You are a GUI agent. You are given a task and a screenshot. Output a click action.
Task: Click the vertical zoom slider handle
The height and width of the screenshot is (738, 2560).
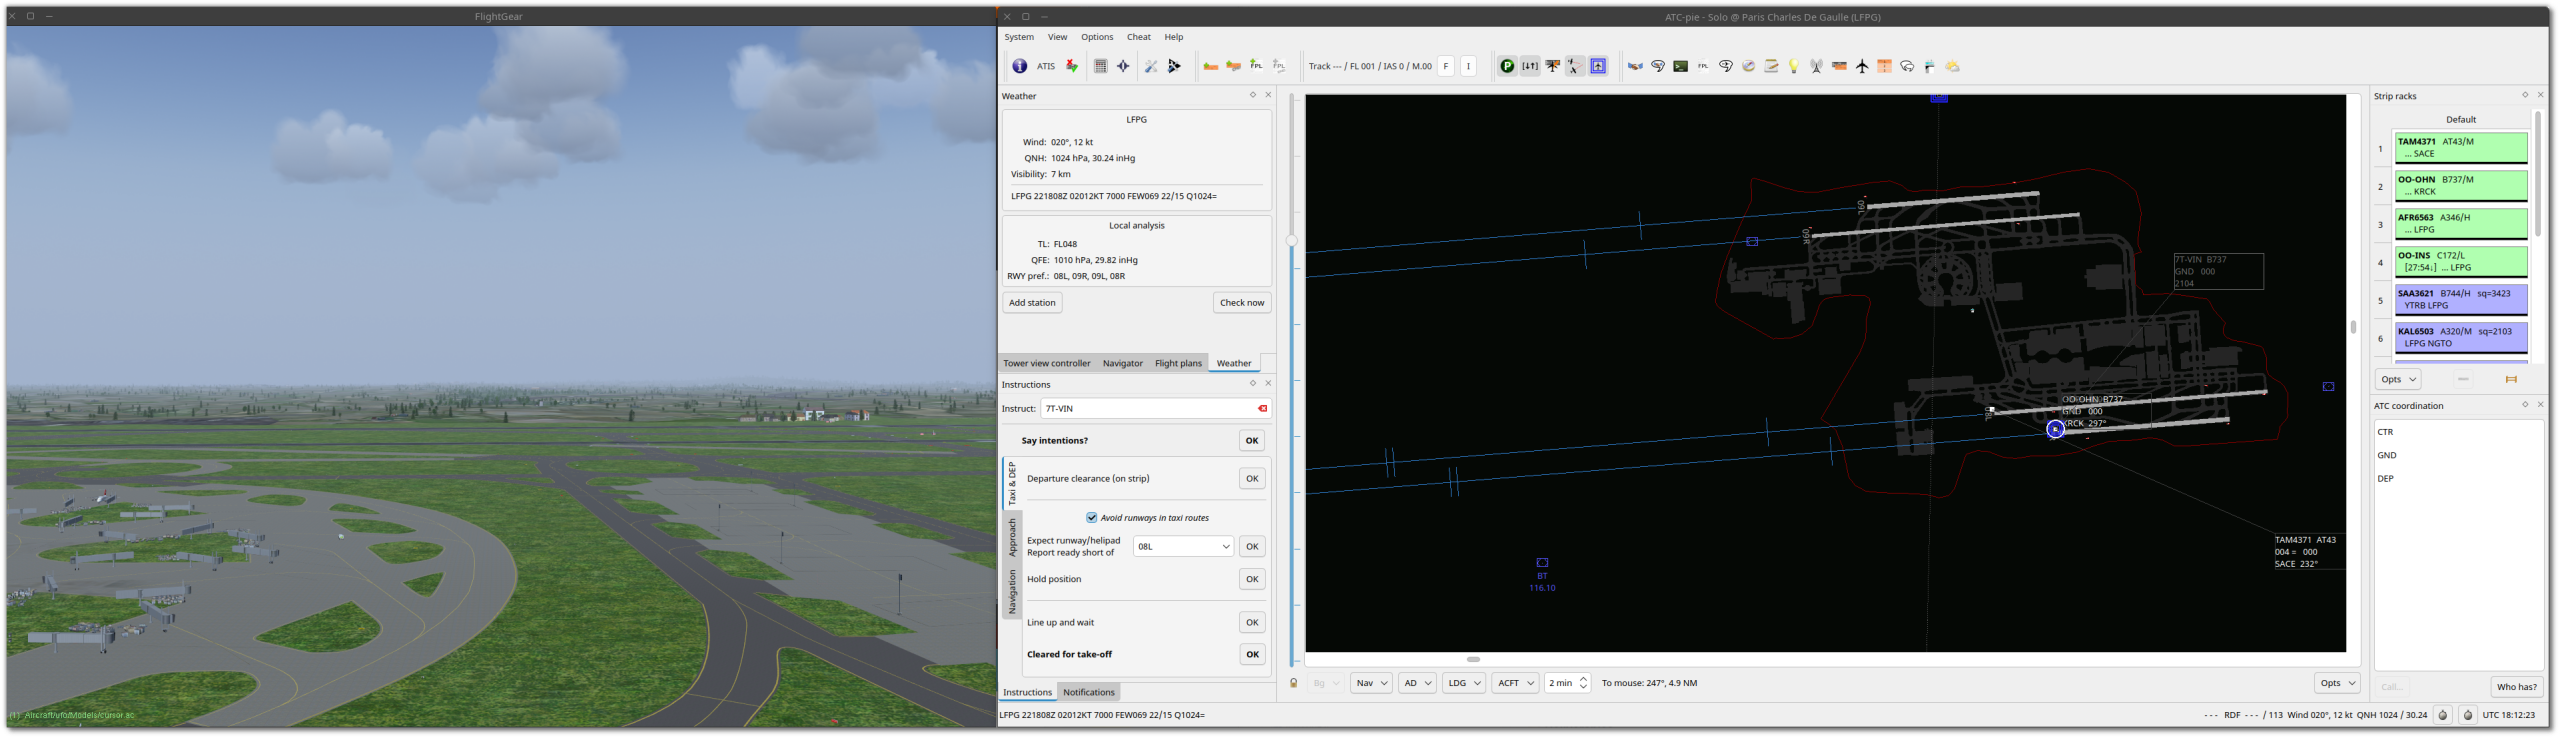tap(1292, 240)
